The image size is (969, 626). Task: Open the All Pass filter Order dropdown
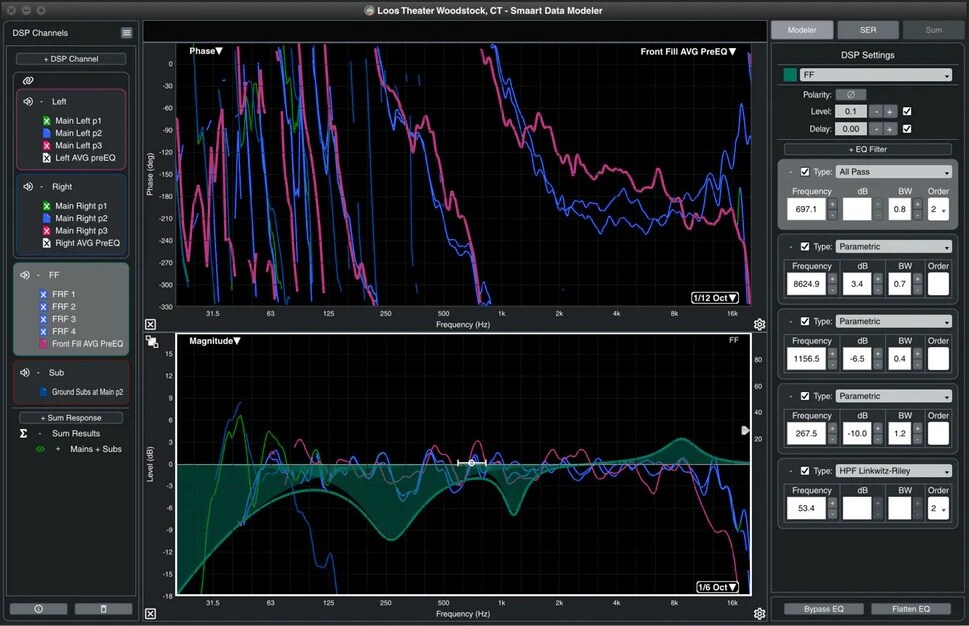(938, 209)
